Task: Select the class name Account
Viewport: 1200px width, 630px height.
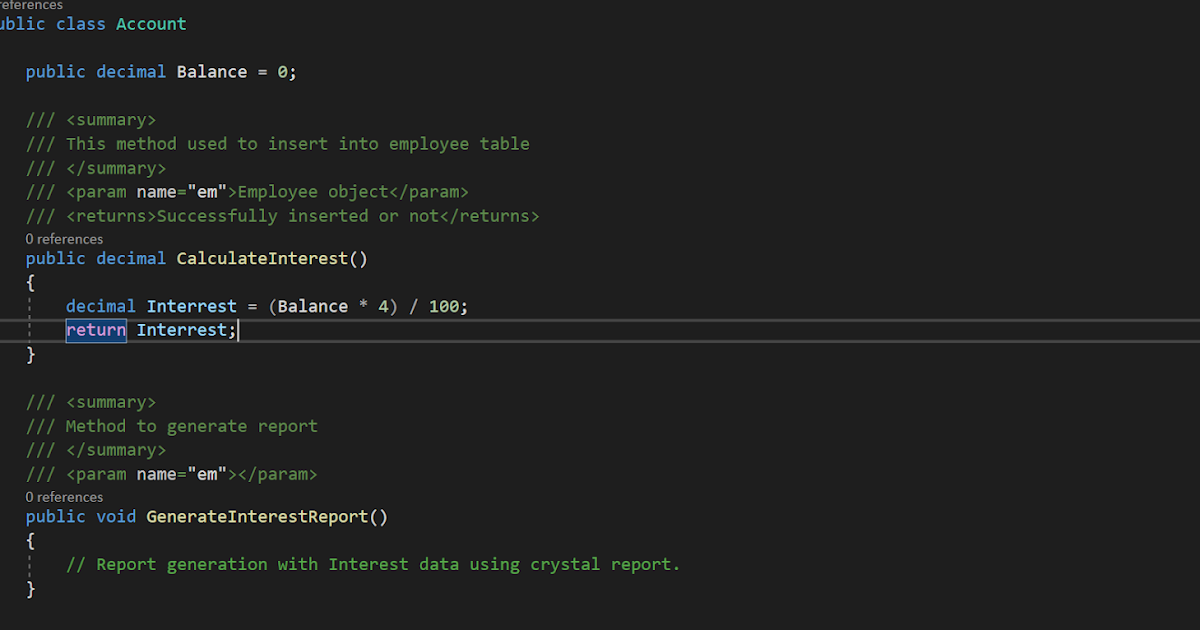Action: 150,23
